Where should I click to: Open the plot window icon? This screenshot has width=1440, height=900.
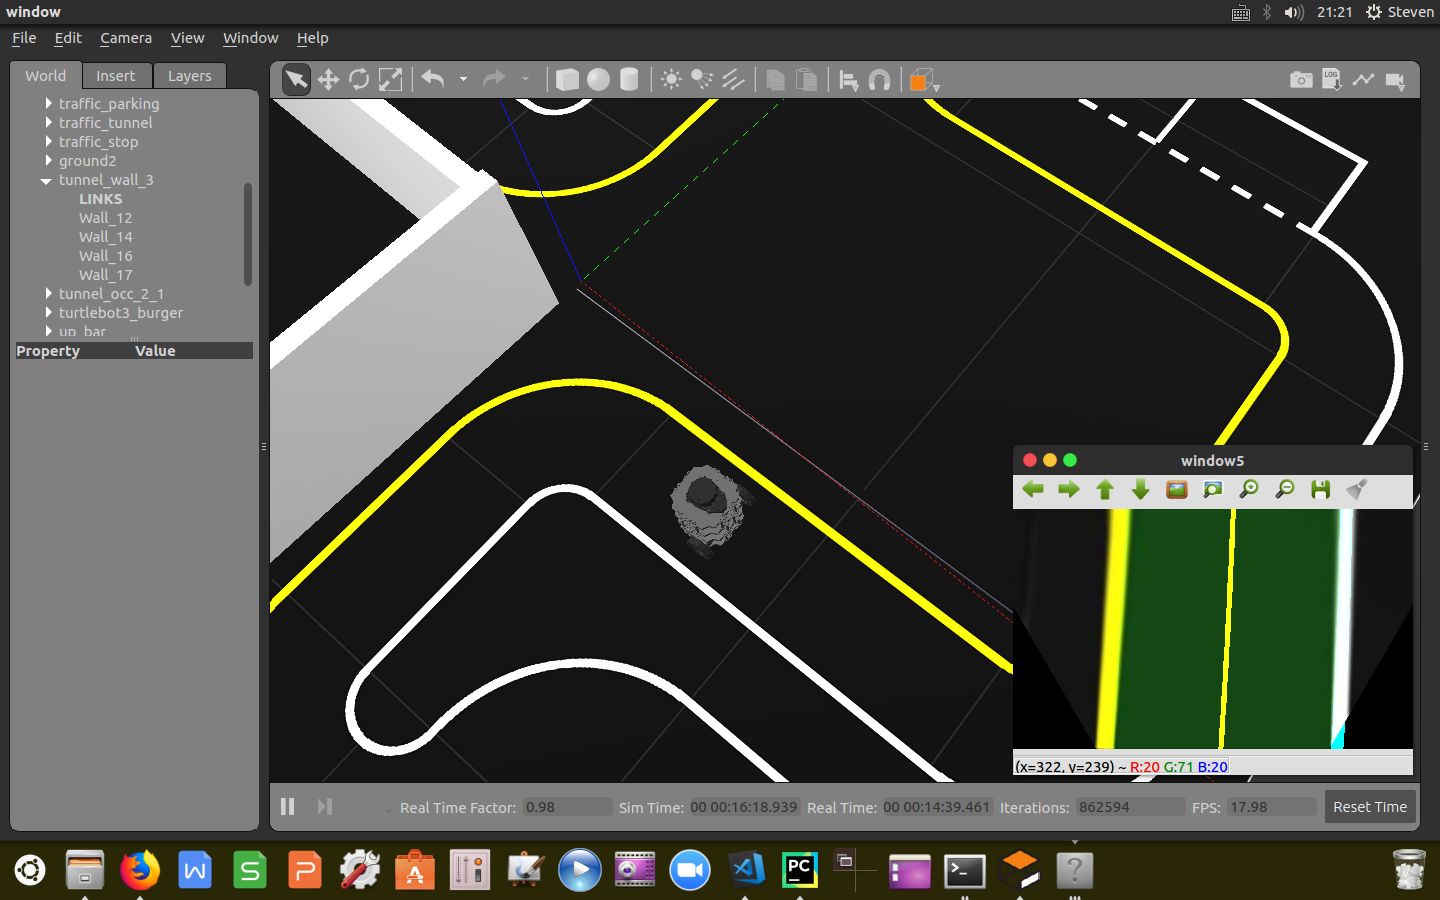(x=1363, y=80)
